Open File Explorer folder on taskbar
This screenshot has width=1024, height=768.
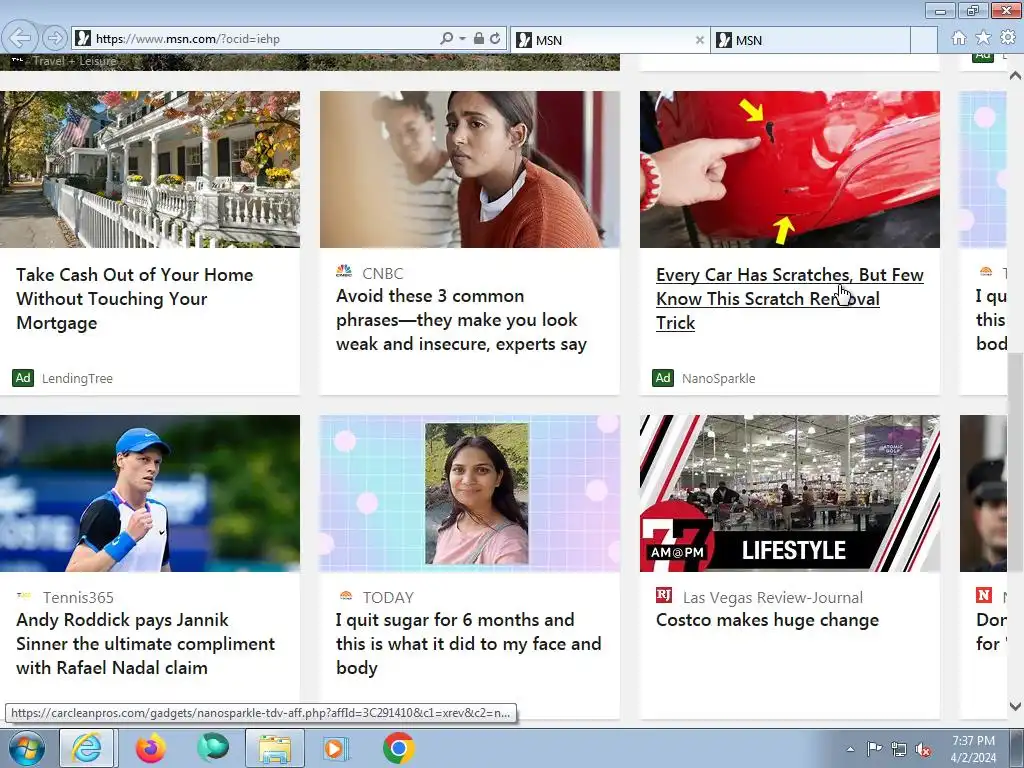click(x=275, y=748)
